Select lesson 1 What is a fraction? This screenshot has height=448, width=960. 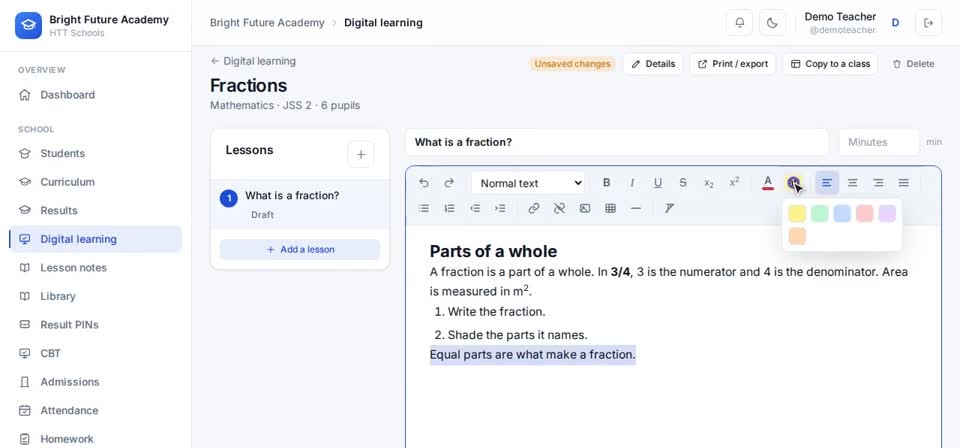(x=300, y=204)
